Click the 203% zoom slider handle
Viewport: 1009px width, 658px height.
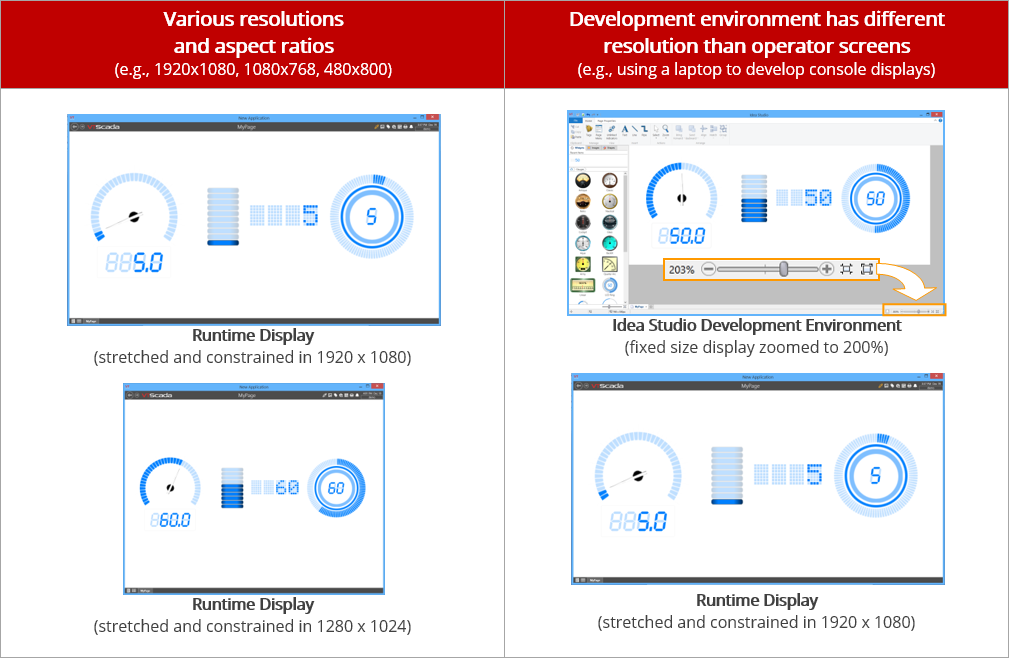pos(784,267)
